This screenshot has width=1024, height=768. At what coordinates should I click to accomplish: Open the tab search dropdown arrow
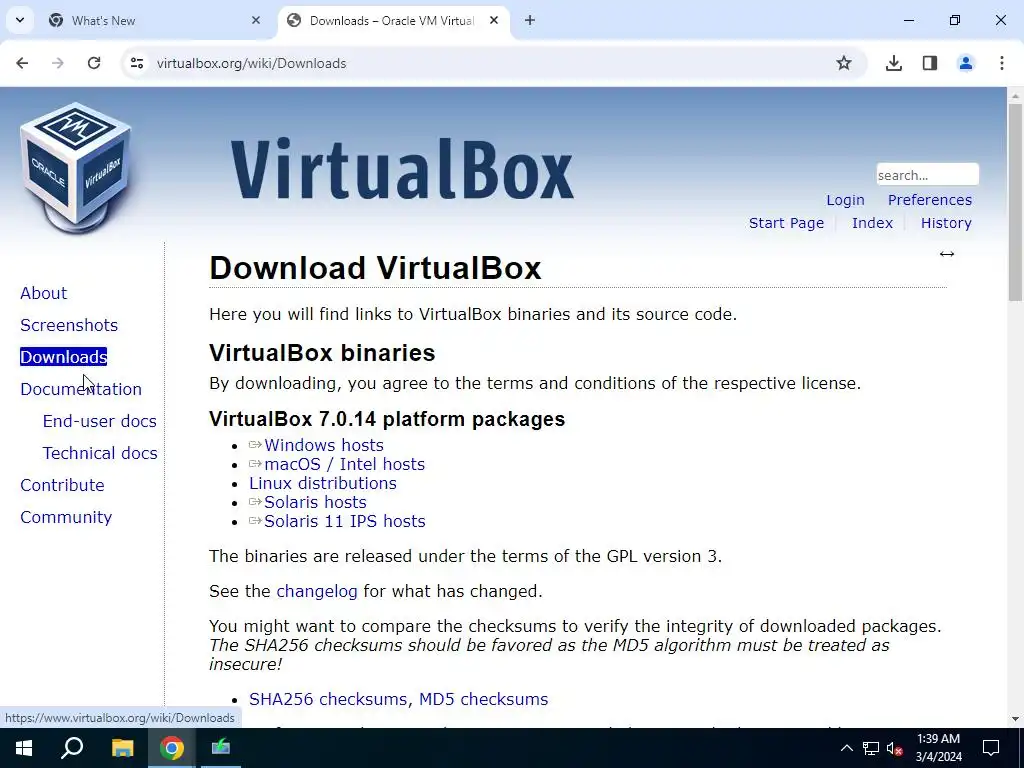tap(20, 20)
